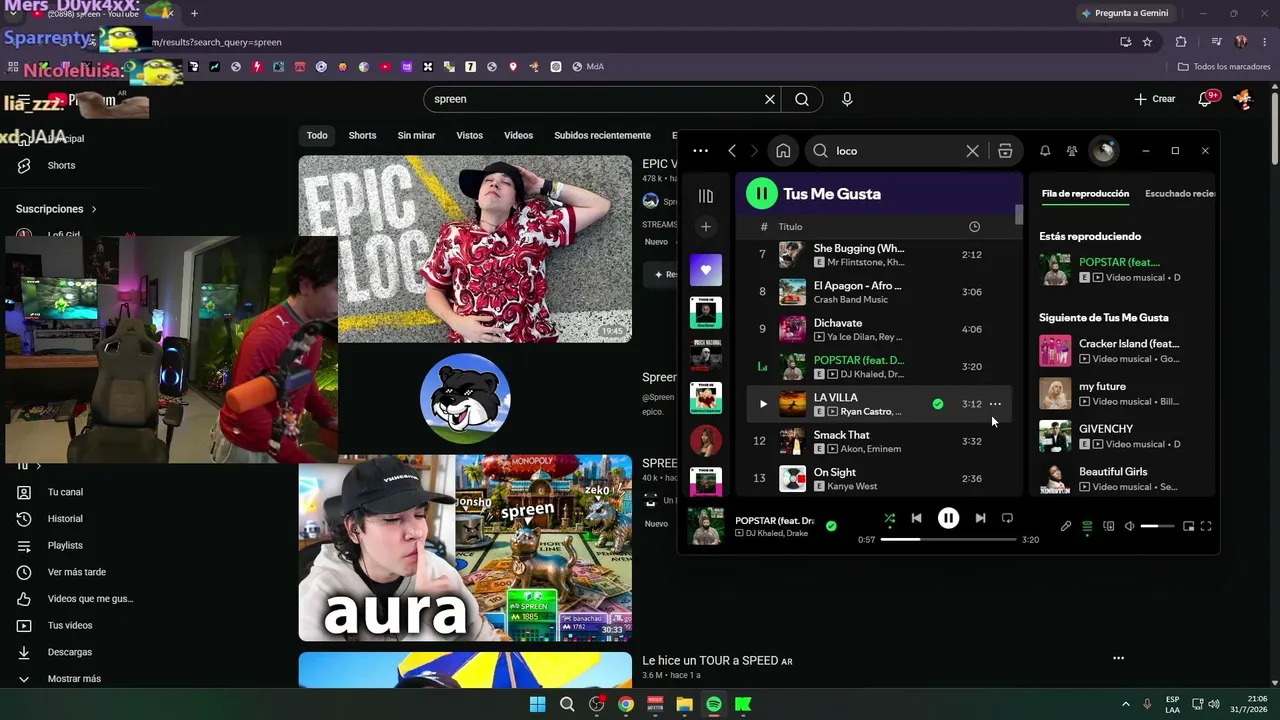Select the Videos filter chip
The width and height of the screenshot is (1280, 720).
point(518,135)
